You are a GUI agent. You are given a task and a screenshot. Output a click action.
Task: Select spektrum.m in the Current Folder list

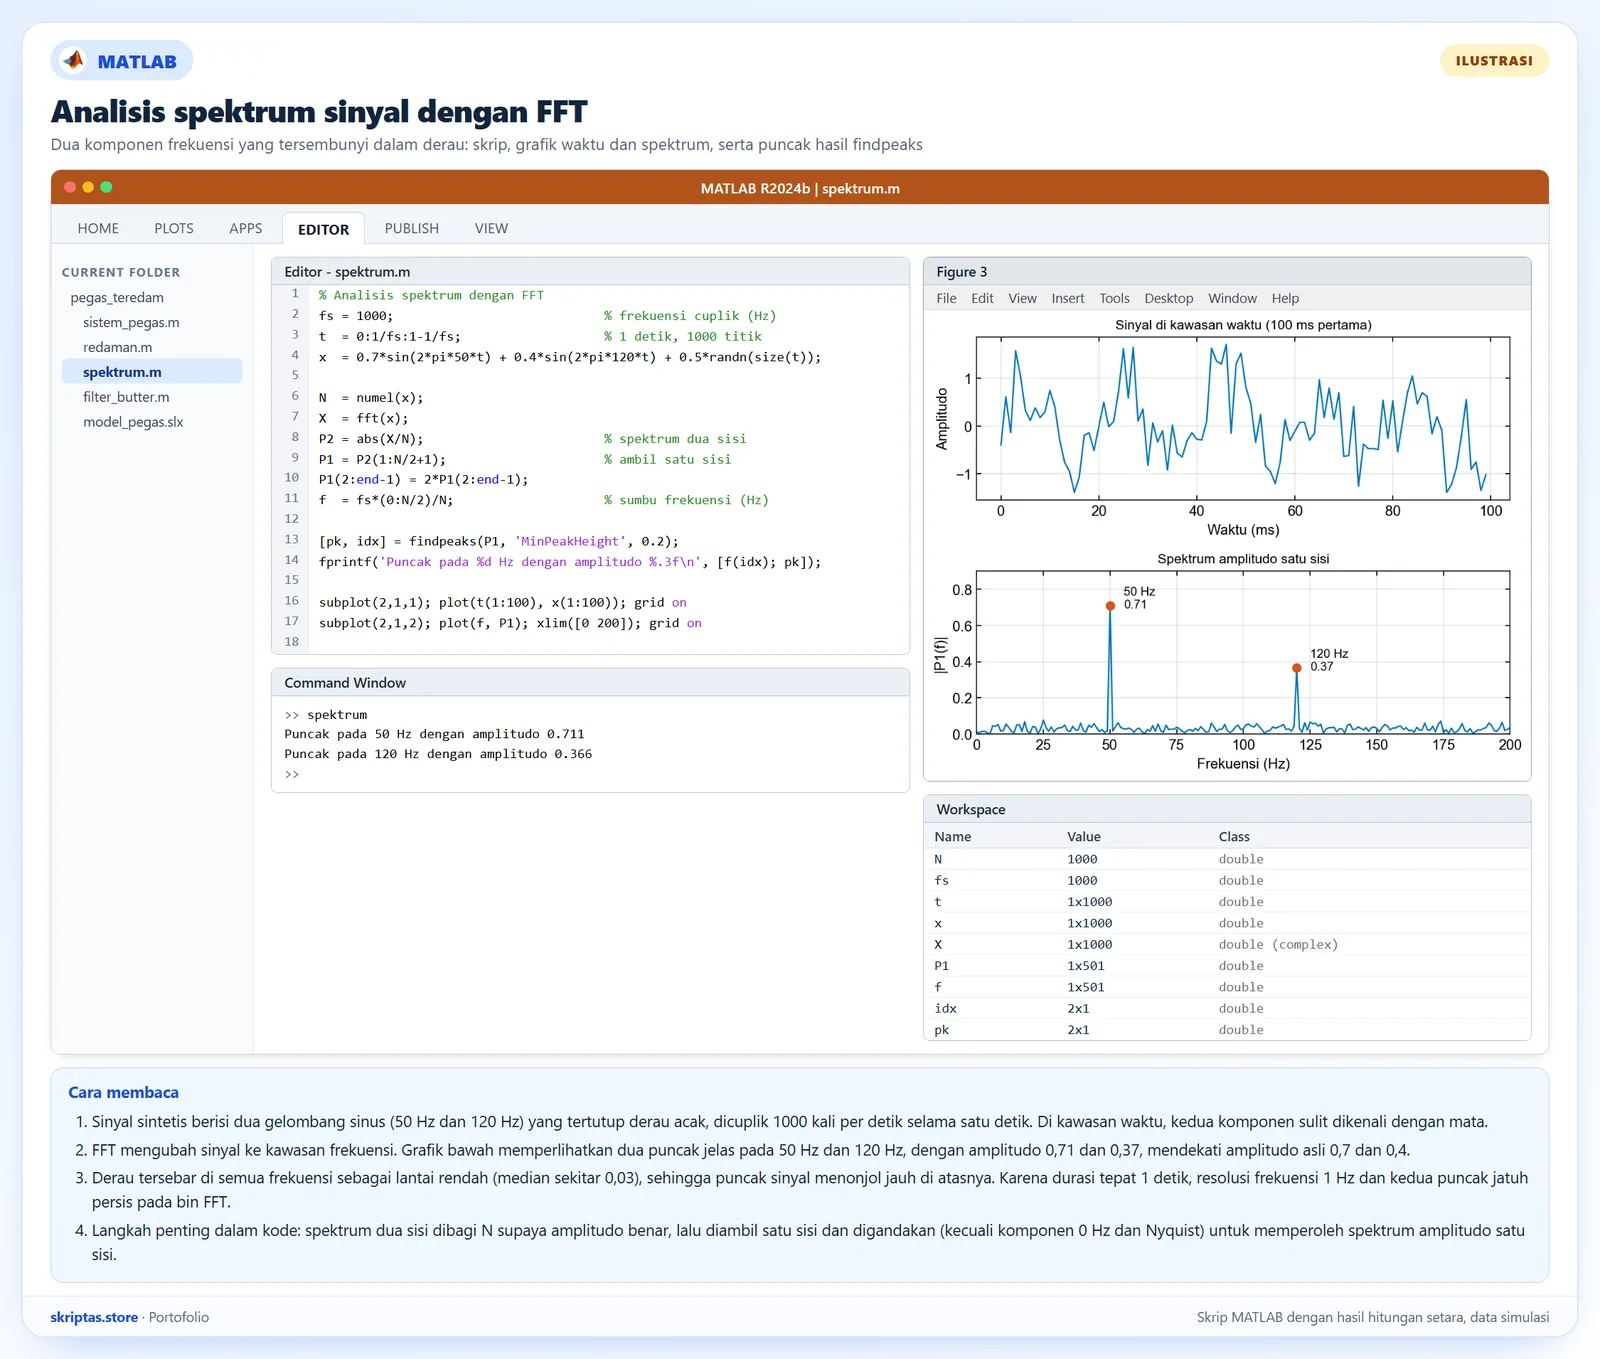pos(152,372)
